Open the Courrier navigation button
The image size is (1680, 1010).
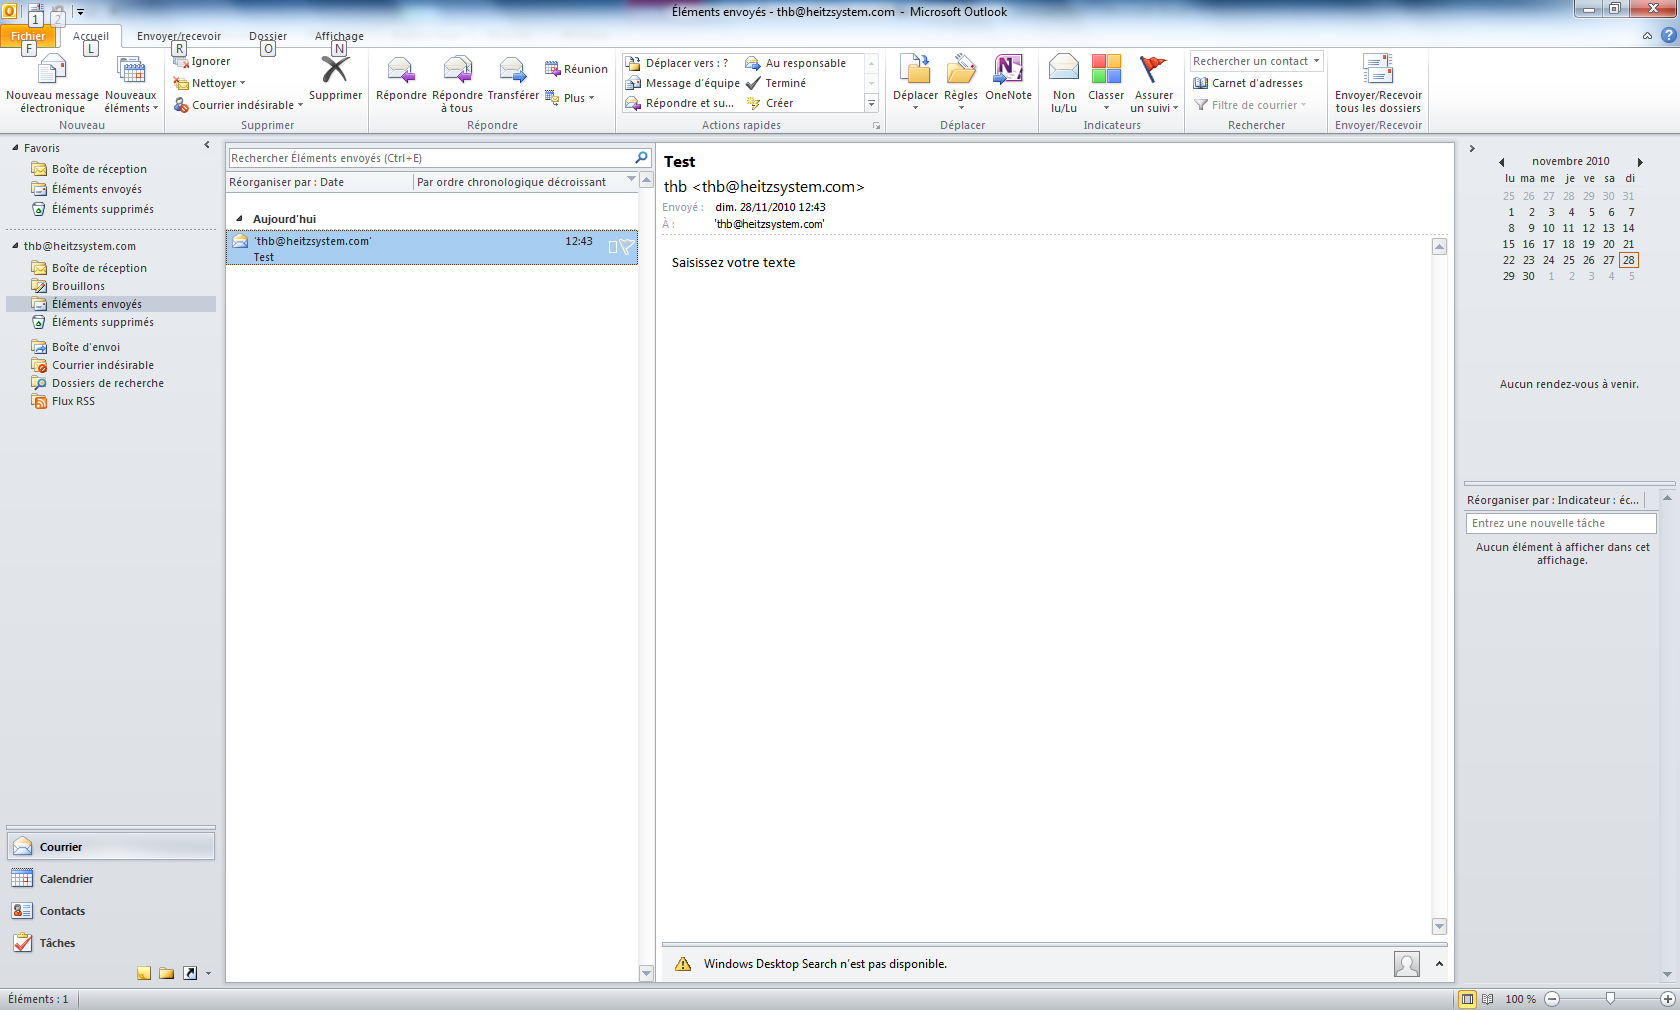[110, 847]
